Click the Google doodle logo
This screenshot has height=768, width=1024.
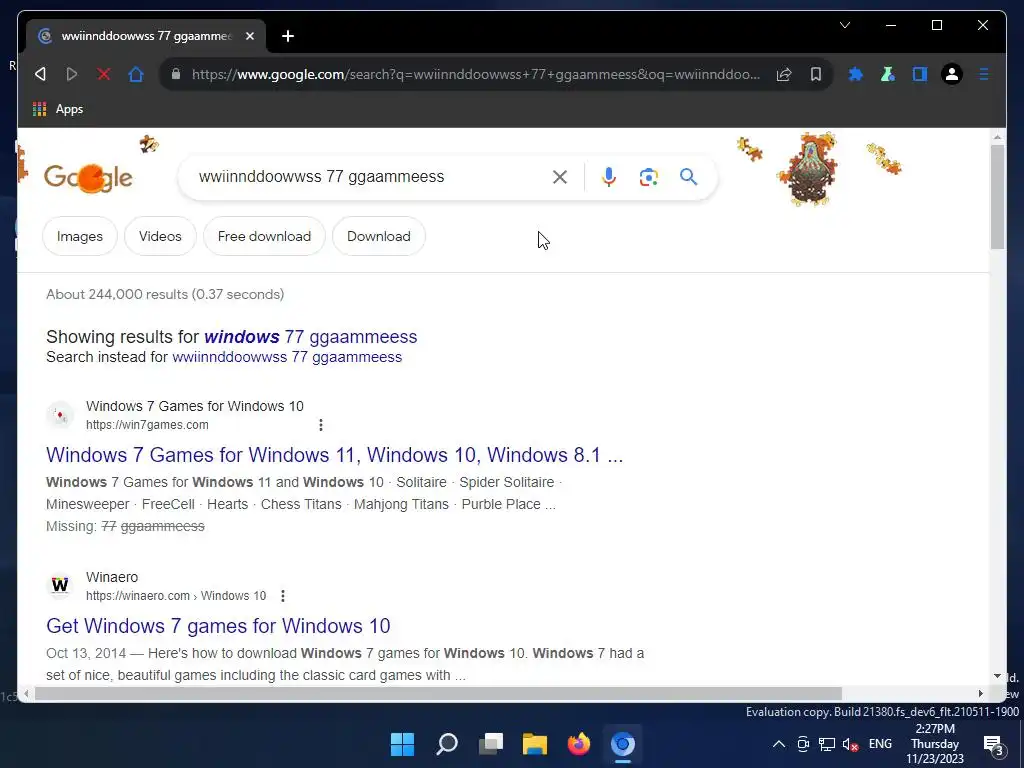coord(88,178)
